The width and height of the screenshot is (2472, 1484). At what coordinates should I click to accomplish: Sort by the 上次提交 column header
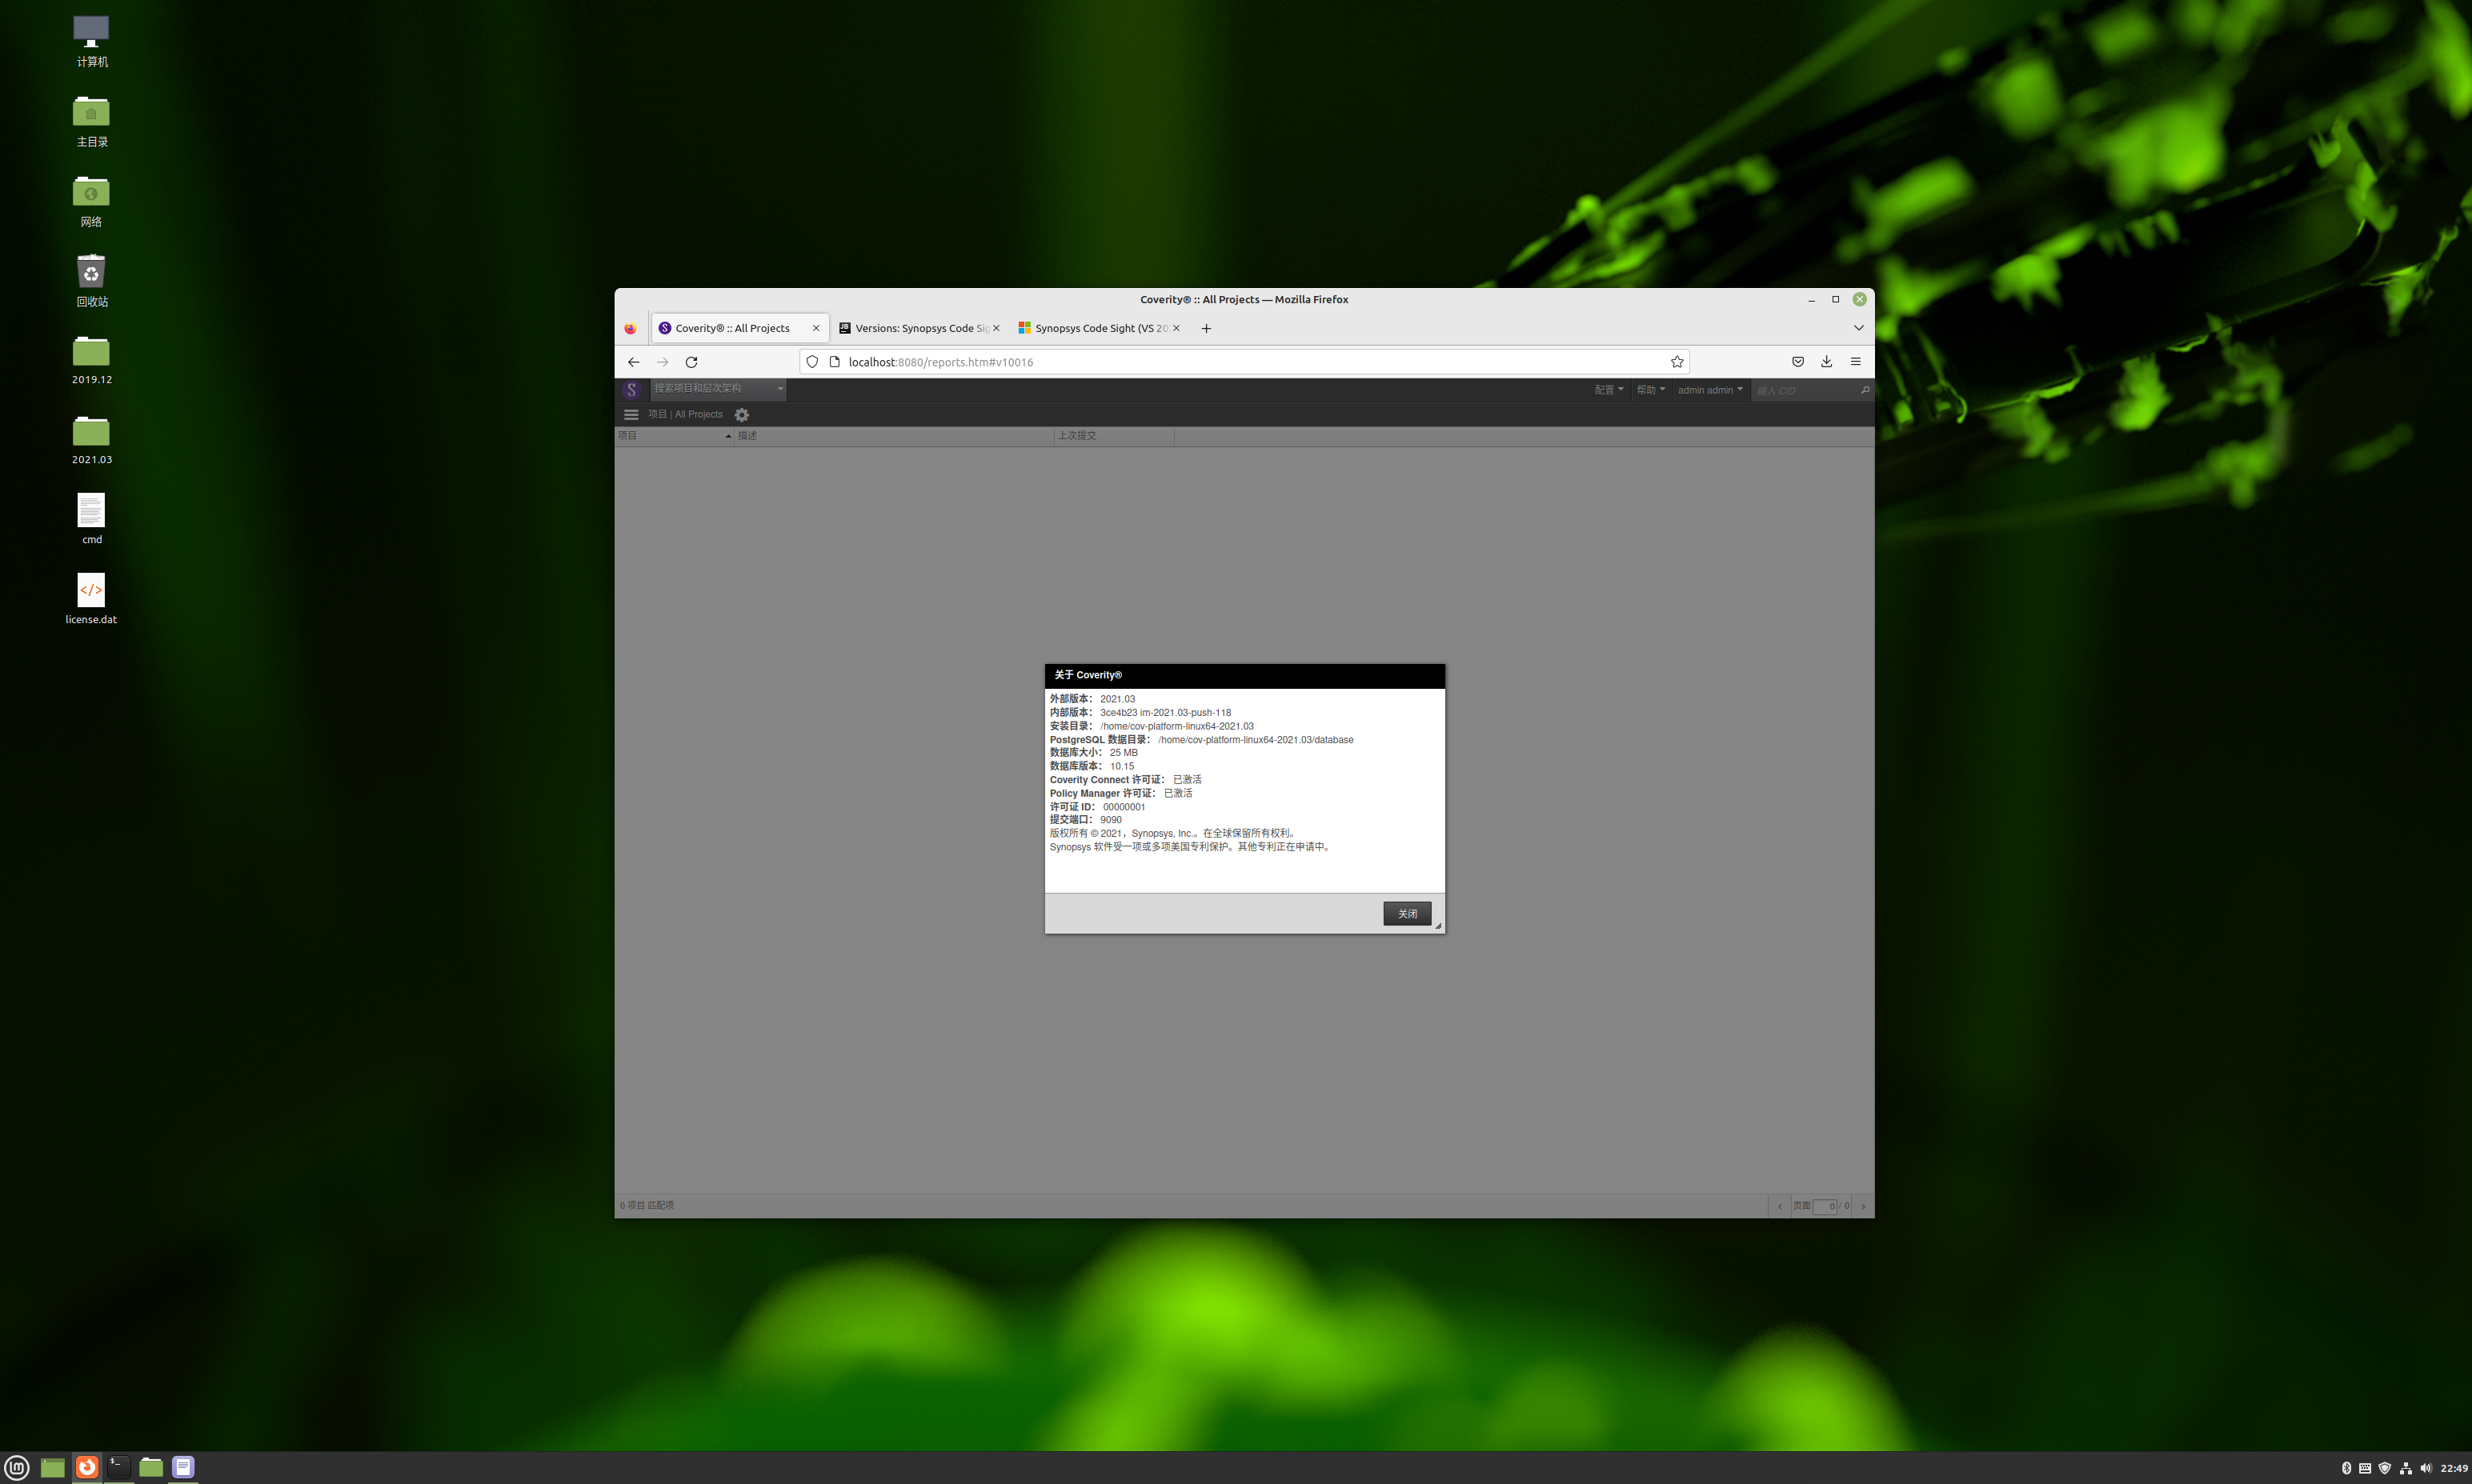[1114, 436]
